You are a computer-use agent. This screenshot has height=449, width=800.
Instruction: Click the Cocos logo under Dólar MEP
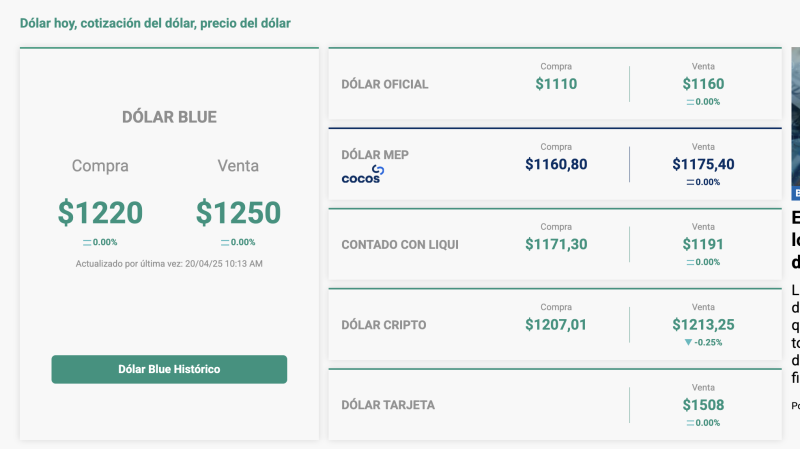(x=362, y=176)
